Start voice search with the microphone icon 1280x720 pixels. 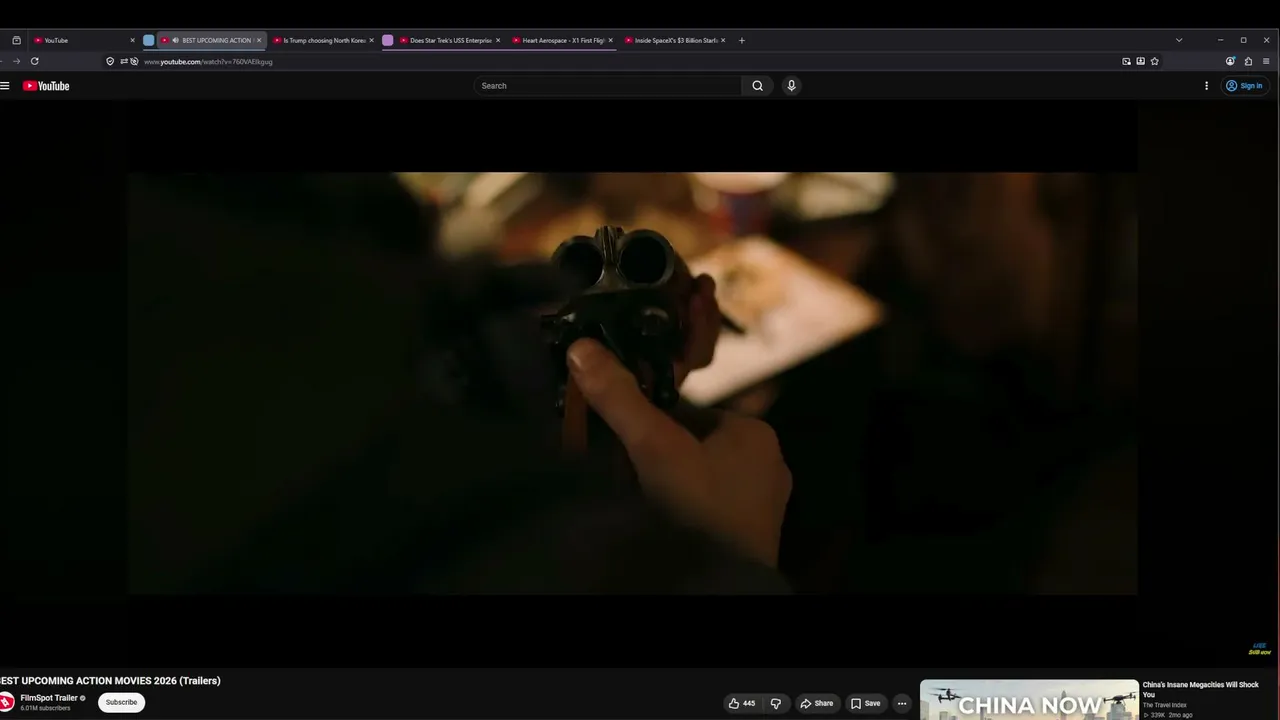791,86
